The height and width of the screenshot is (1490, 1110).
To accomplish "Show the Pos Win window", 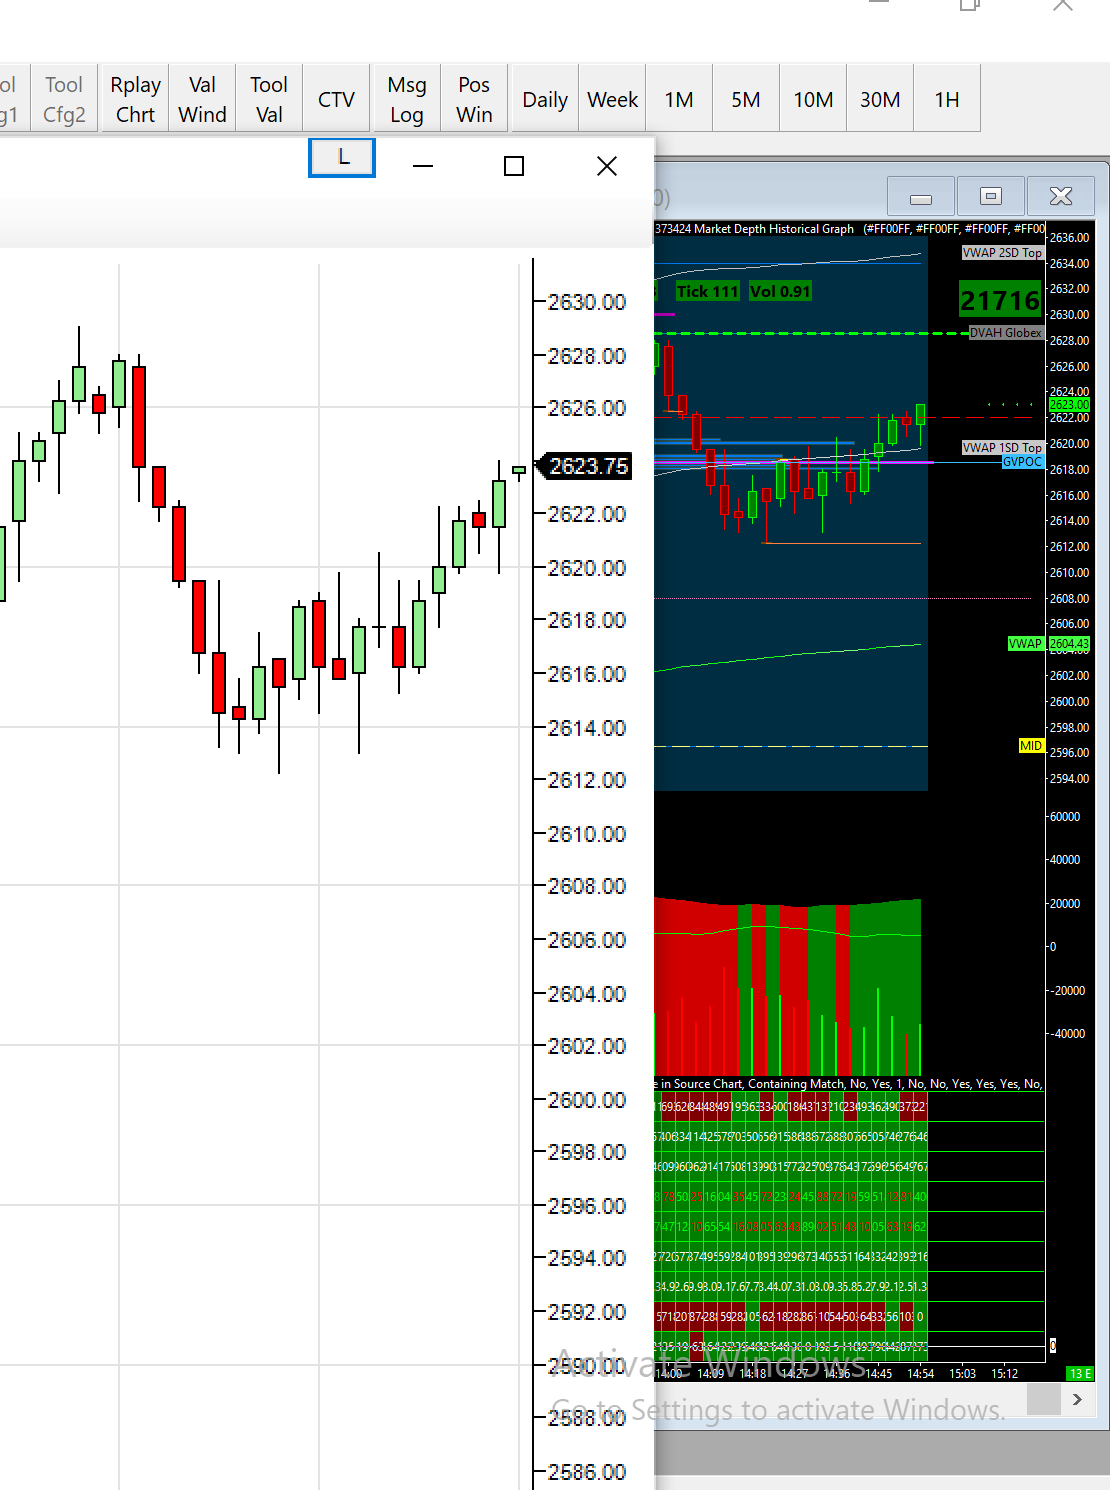I will [474, 99].
